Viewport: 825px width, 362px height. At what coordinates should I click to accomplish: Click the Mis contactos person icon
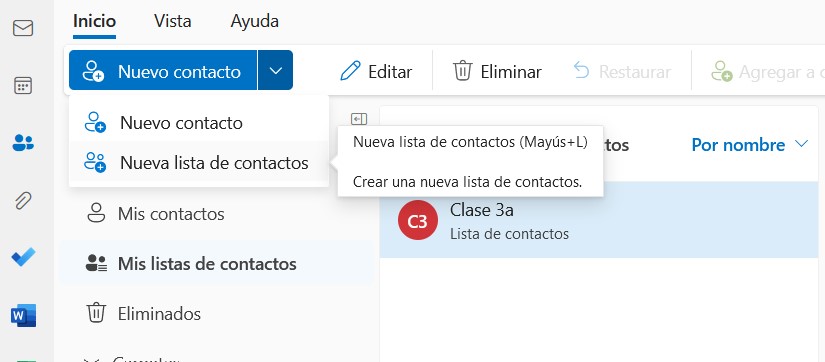(96, 214)
